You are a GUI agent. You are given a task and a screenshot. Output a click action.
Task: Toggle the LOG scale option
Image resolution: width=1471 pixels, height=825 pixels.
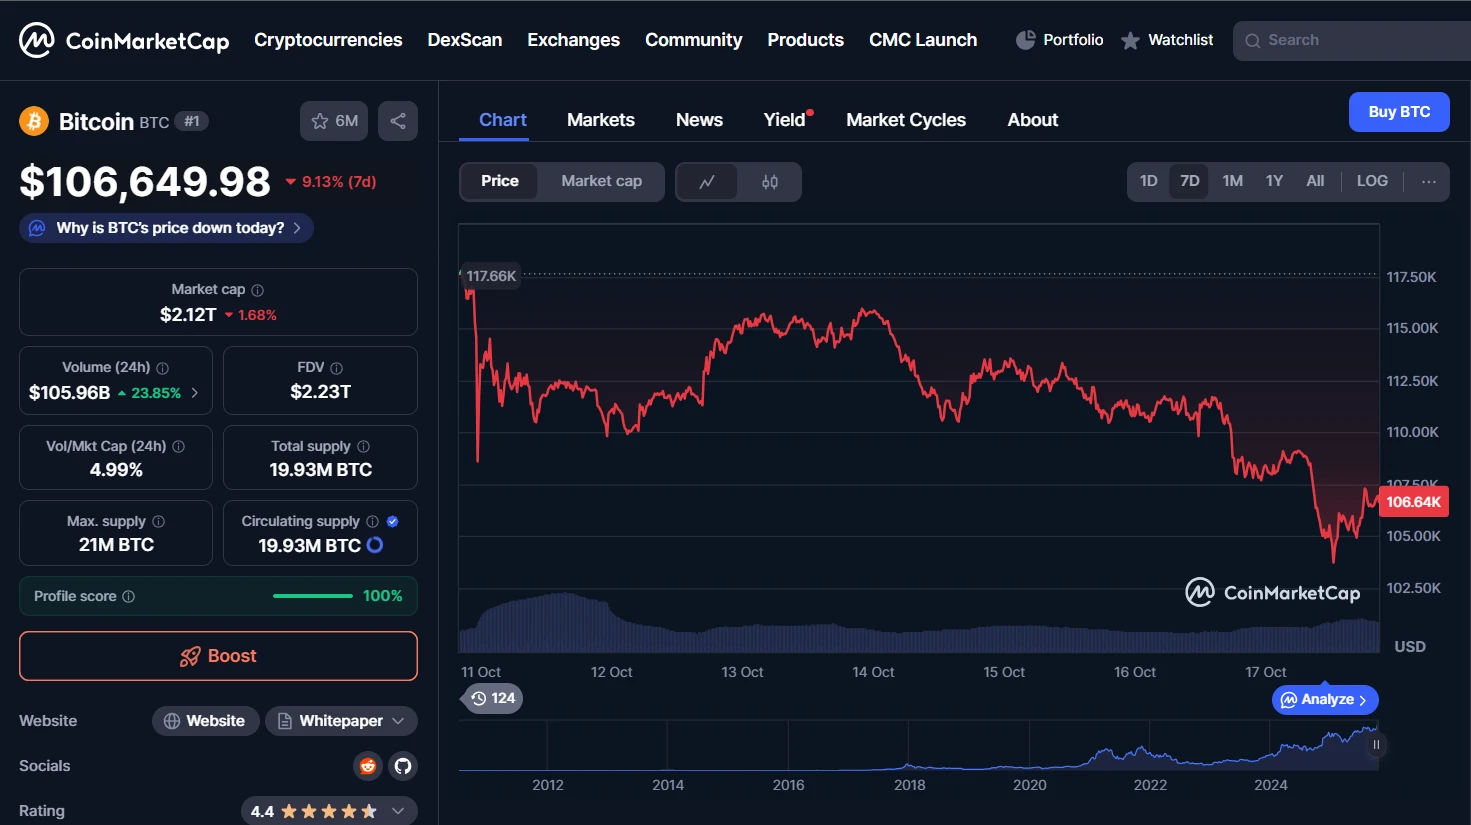point(1371,181)
